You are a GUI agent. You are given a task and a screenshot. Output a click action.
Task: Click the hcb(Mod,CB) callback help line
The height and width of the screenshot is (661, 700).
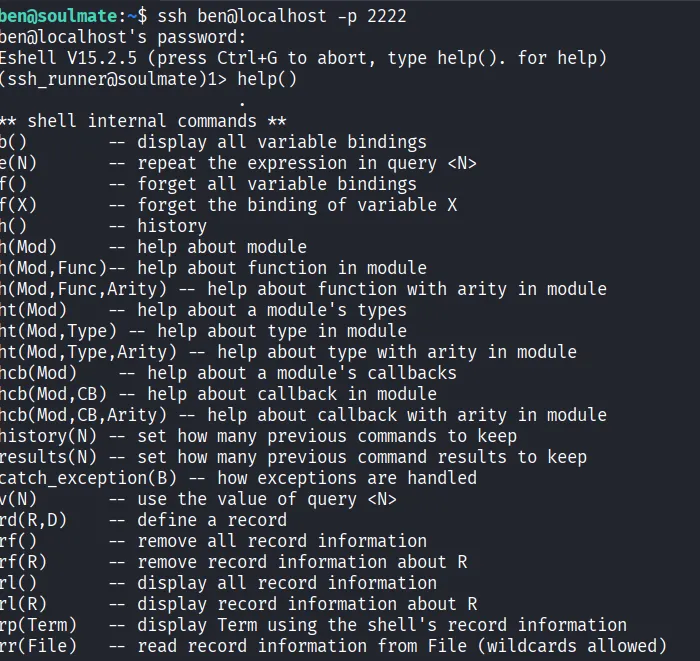tap(218, 394)
